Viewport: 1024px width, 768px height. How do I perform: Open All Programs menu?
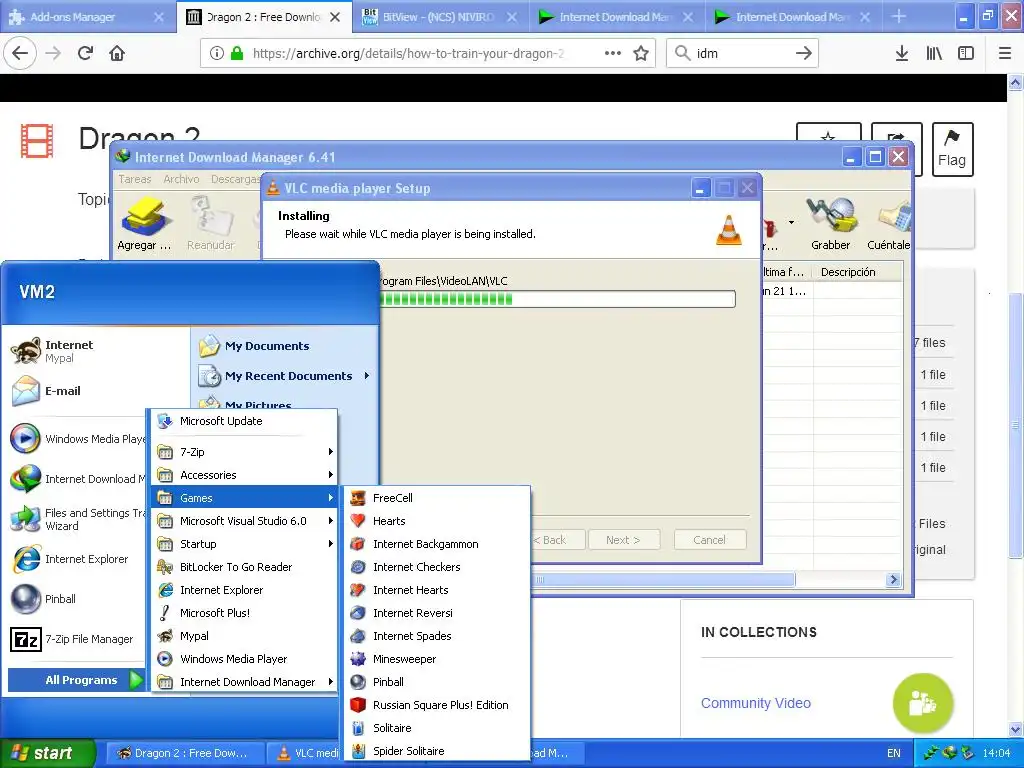coord(76,680)
